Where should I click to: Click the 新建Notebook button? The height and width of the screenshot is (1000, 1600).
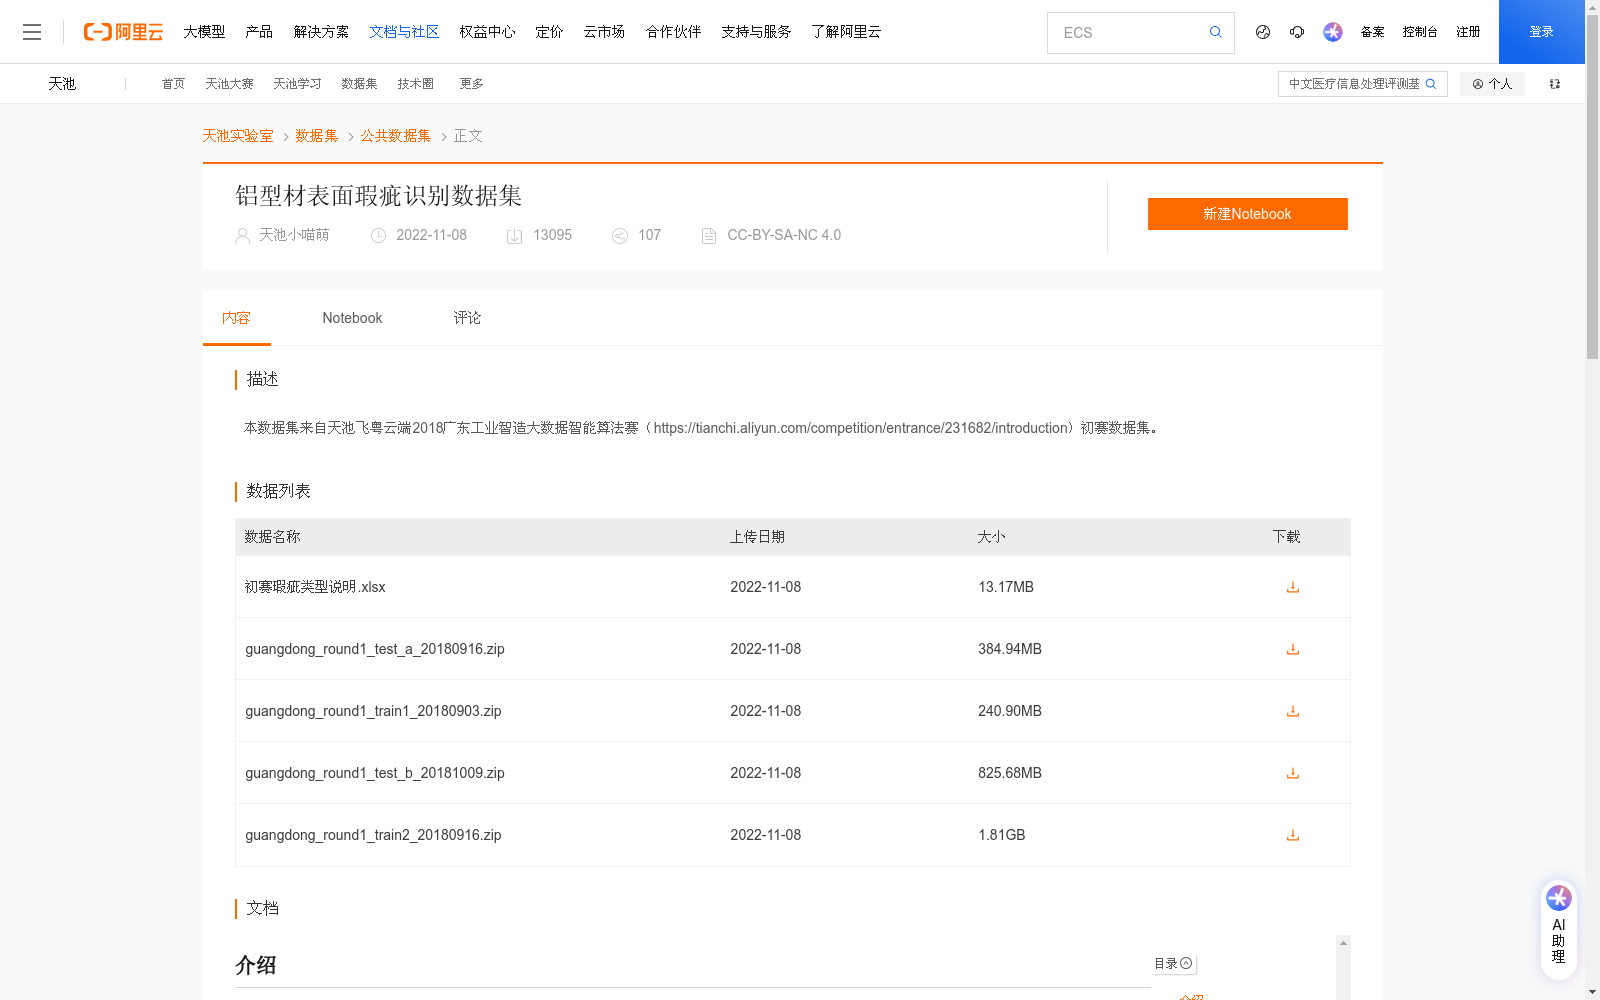pyautogui.click(x=1247, y=213)
